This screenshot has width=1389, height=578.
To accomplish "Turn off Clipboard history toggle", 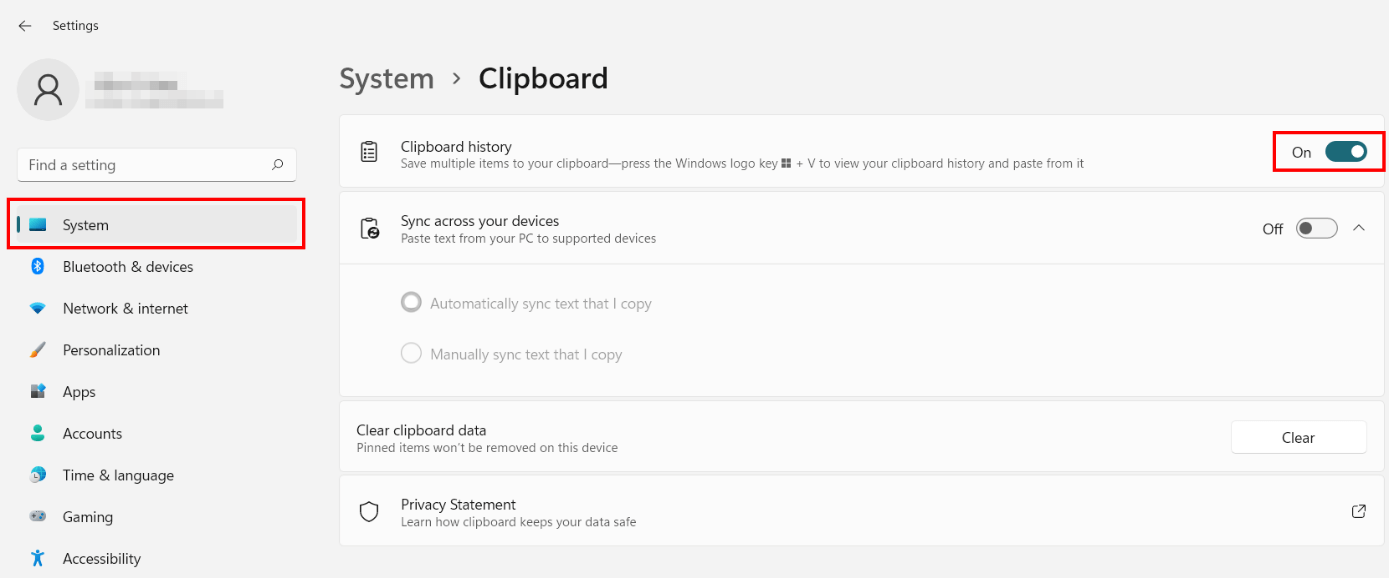I will click(1345, 152).
